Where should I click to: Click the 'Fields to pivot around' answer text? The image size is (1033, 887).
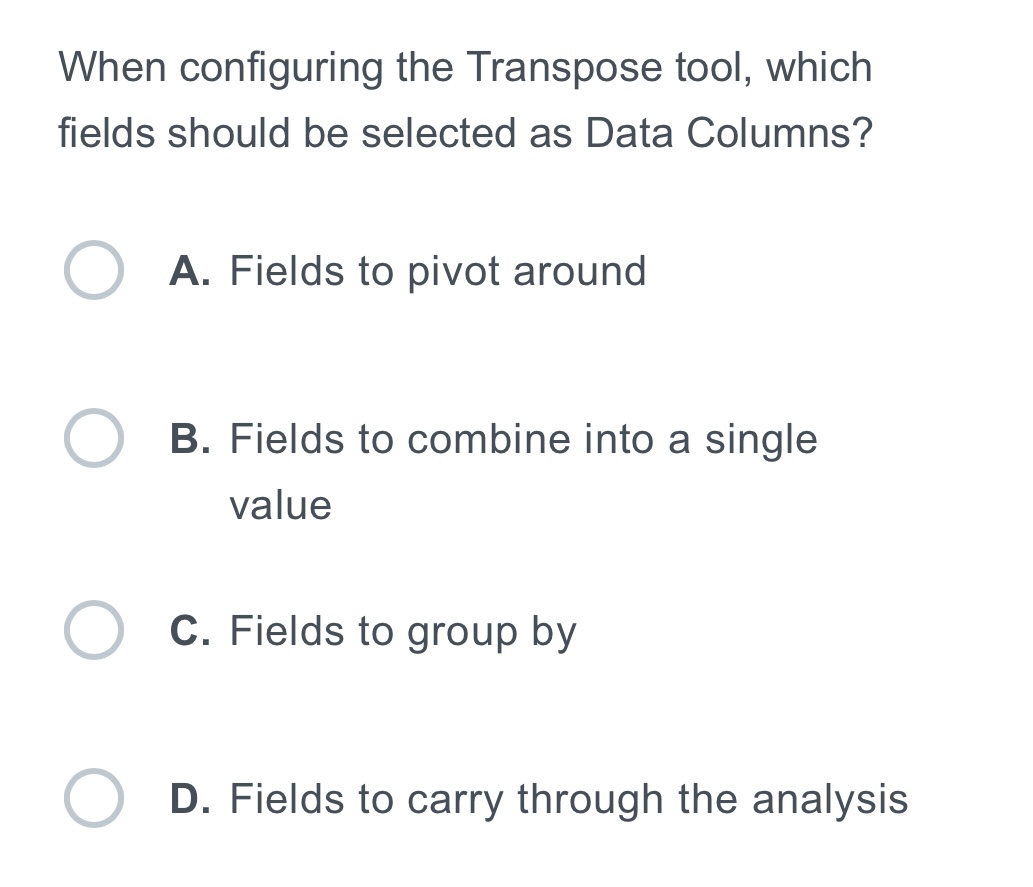pos(438,271)
